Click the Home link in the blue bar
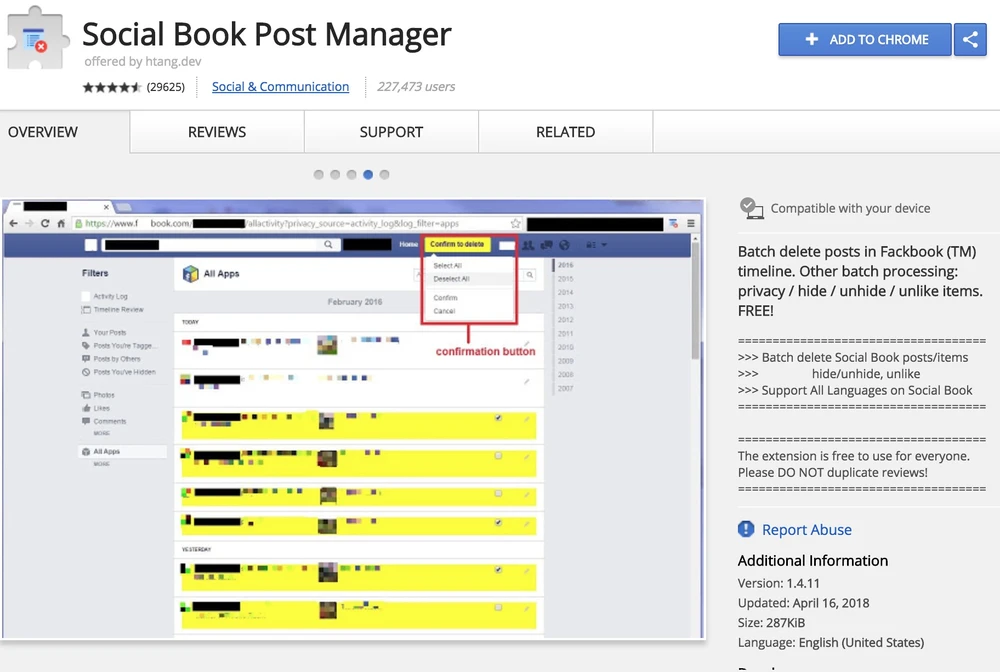The image size is (1000, 672). [408, 244]
